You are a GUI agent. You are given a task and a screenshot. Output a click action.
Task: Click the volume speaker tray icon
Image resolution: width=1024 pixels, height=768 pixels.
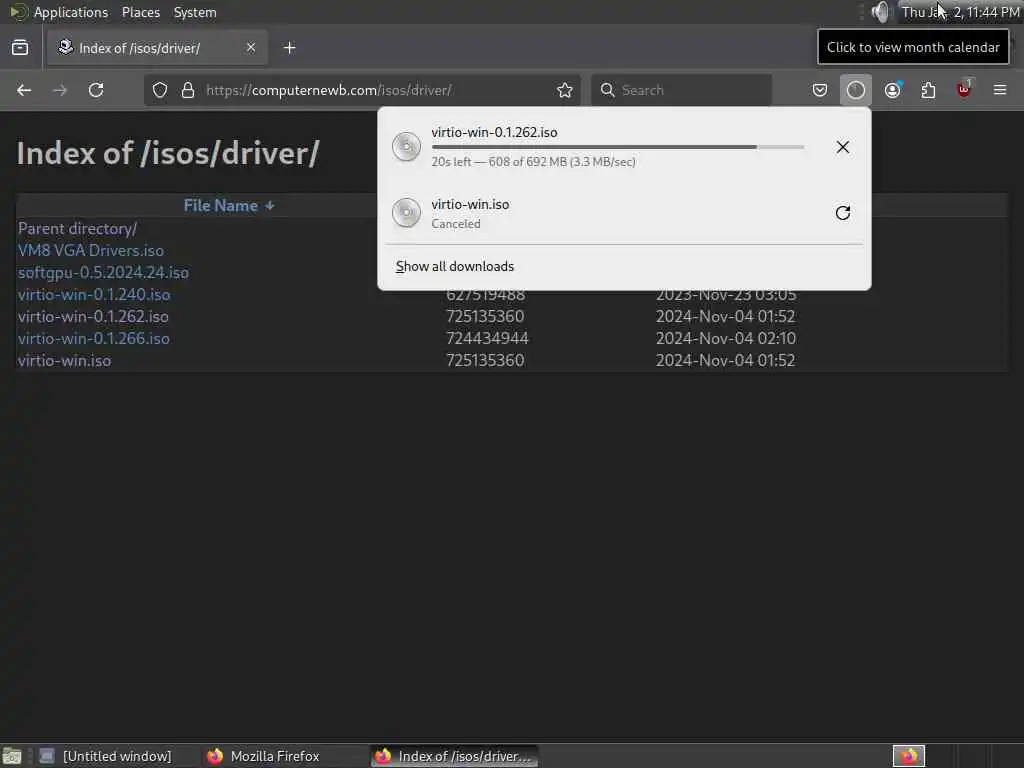[x=880, y=12]
